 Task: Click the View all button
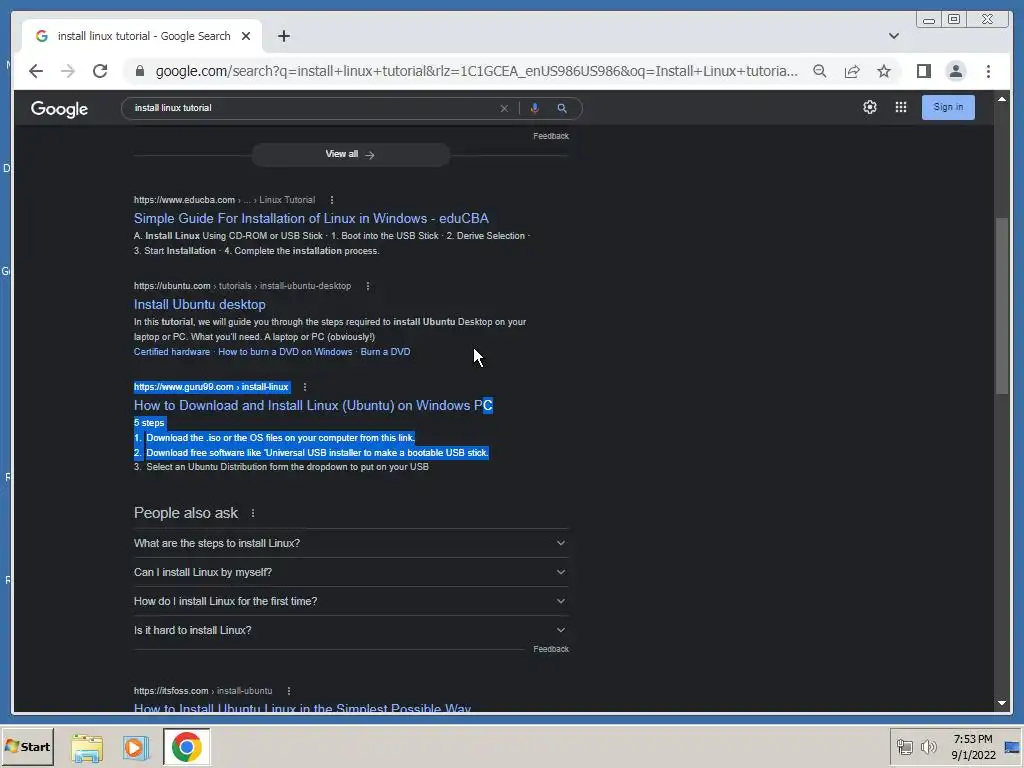tap(351, 154)
